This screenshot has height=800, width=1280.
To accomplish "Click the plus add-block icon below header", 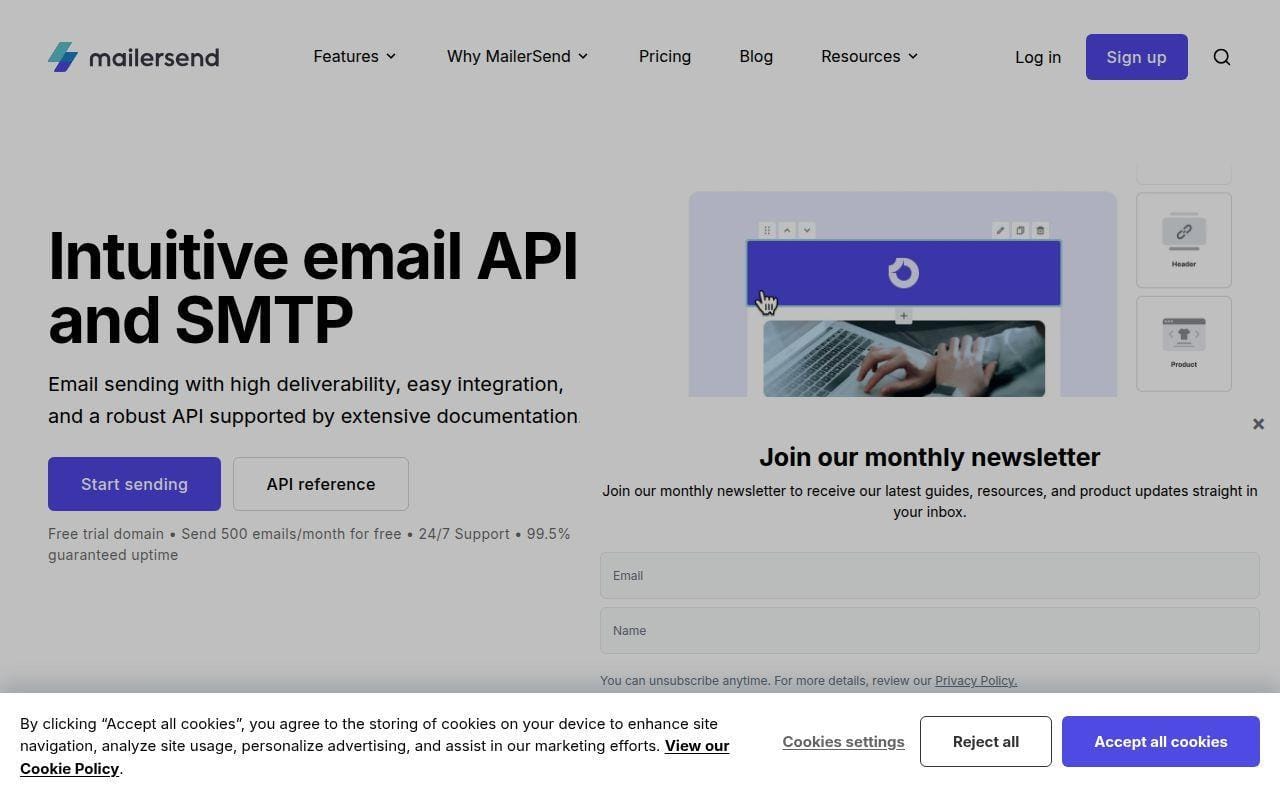I will tap(903, 316).
